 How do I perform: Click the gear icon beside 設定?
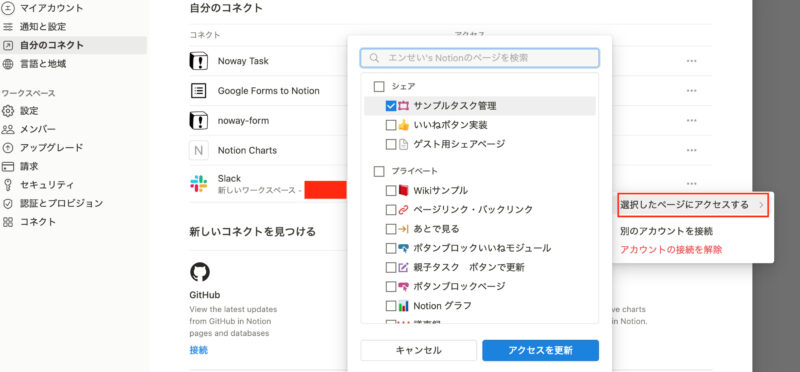(8, 111)
